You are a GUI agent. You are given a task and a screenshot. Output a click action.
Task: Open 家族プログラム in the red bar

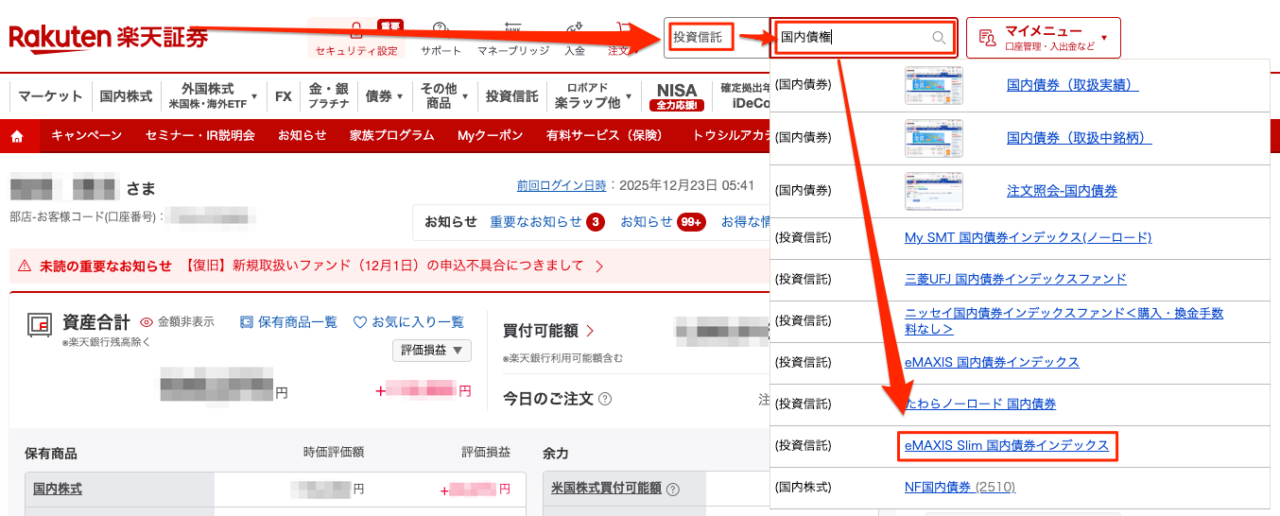tap(392, 136)
